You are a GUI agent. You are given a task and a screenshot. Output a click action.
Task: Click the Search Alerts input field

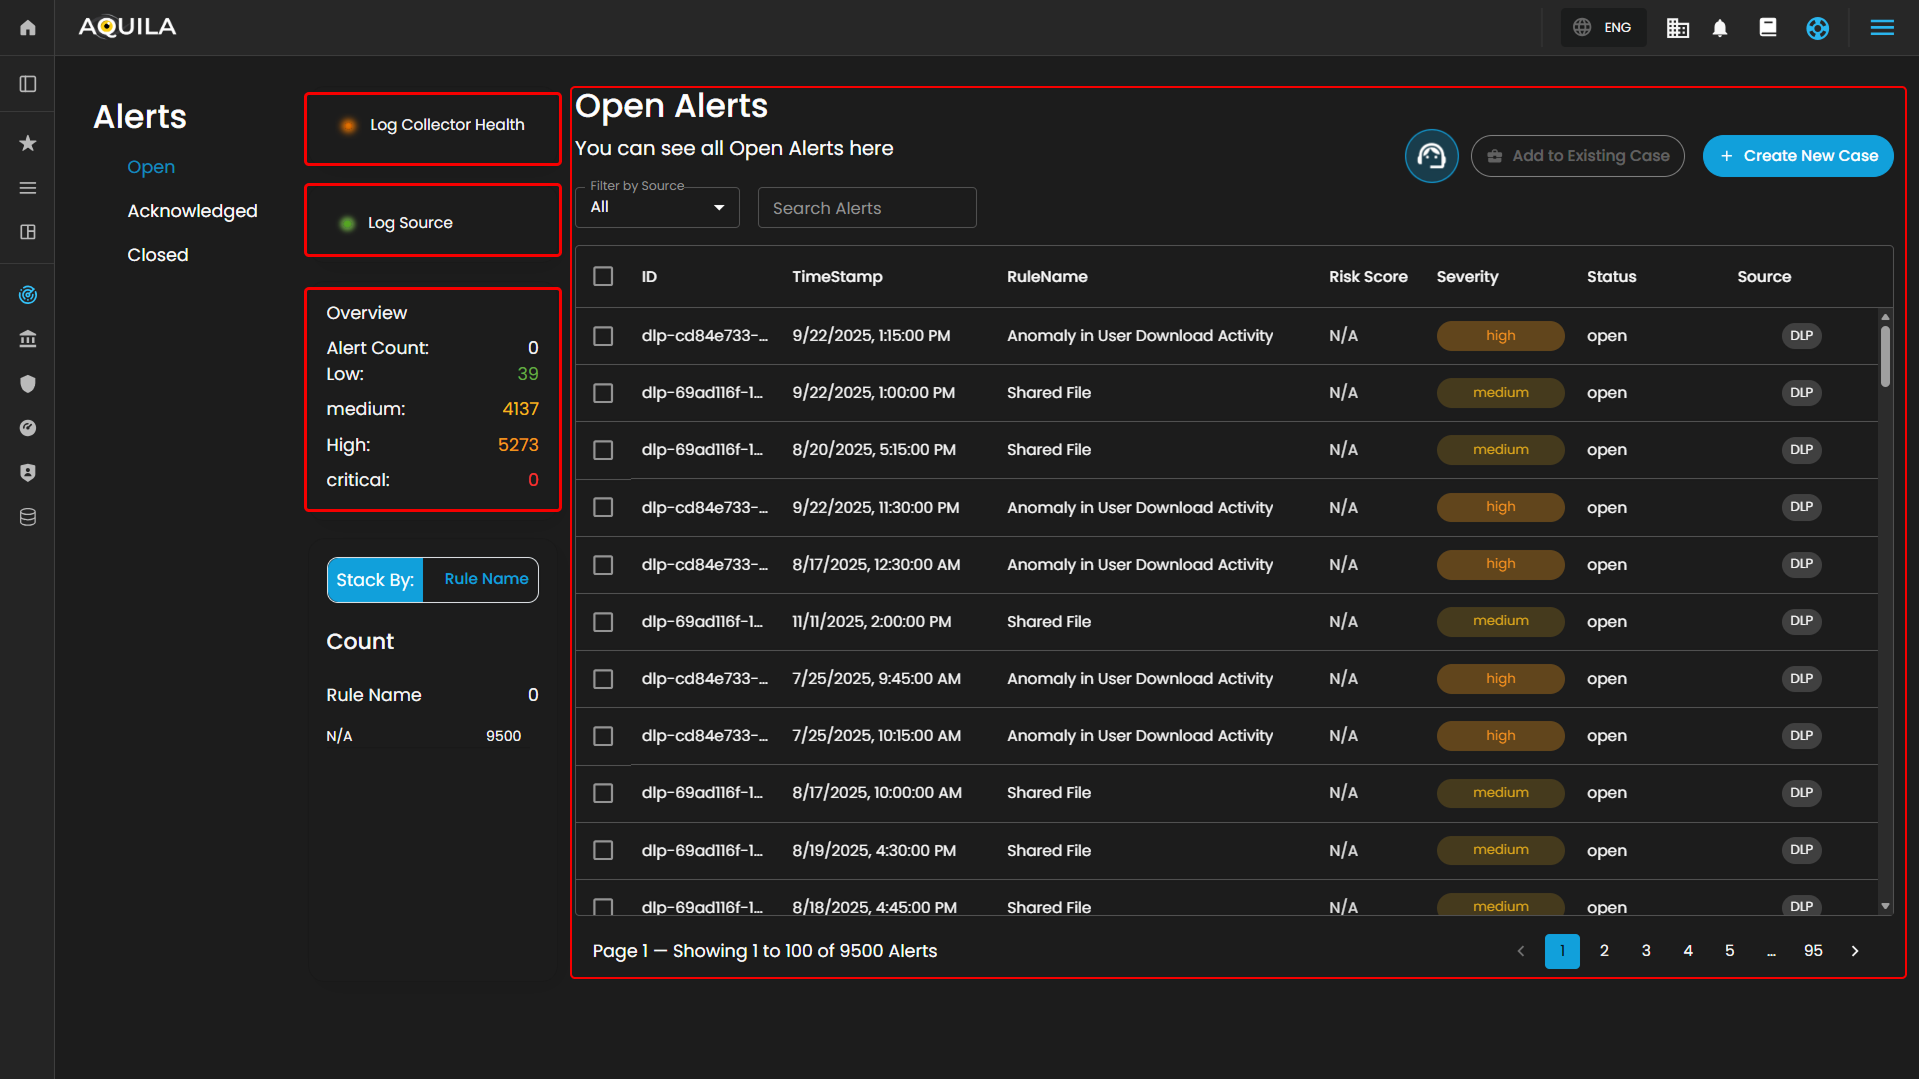[866, 208]
